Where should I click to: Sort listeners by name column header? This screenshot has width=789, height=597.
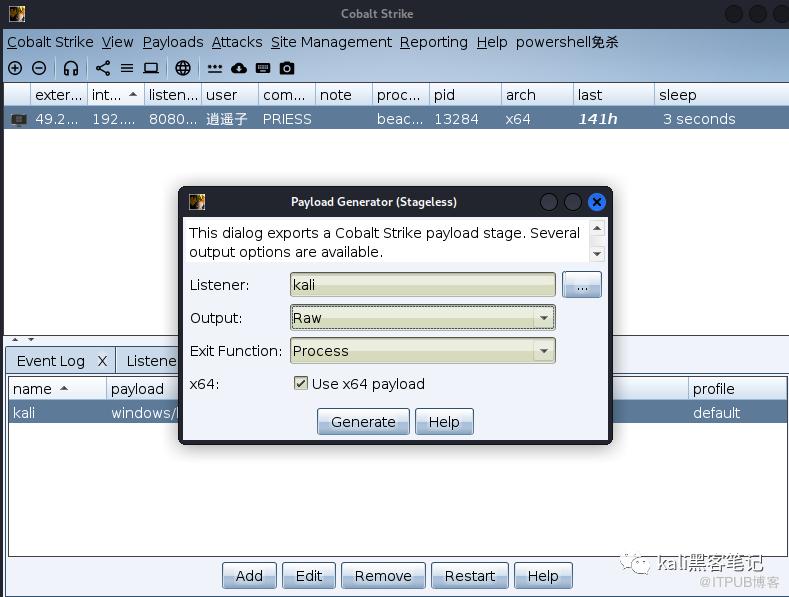pyautogui.click(x=57, y=389)
